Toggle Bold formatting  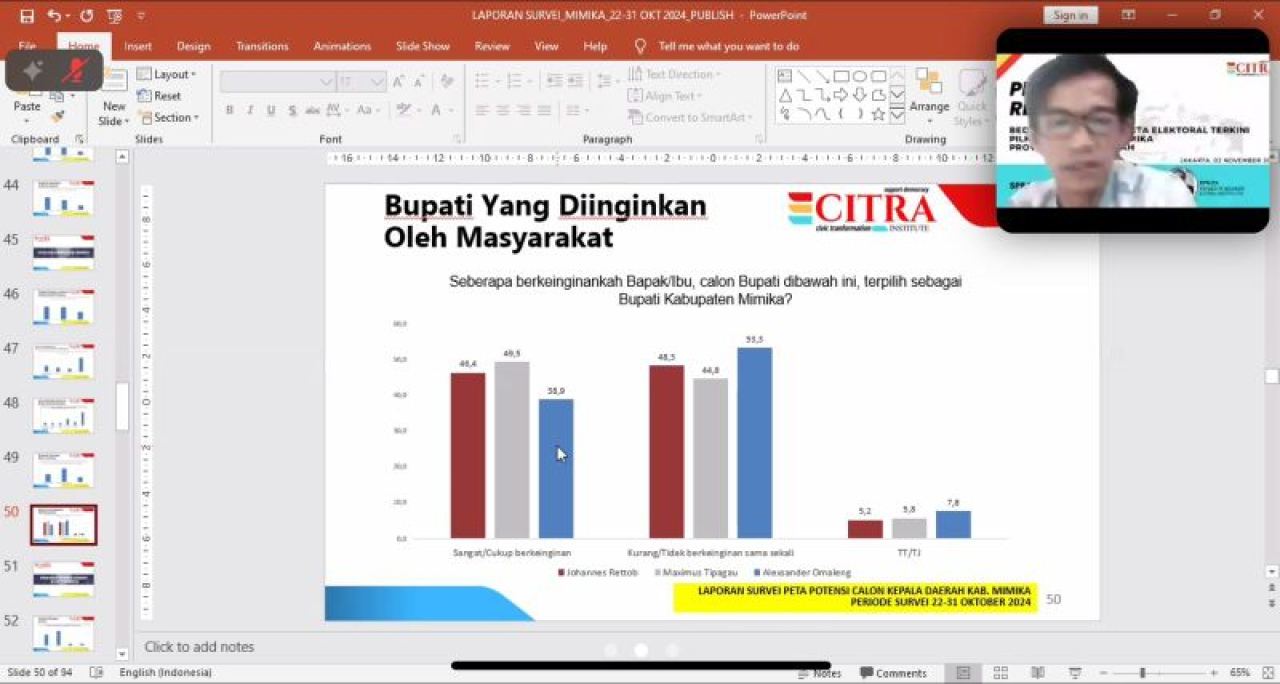229,110
